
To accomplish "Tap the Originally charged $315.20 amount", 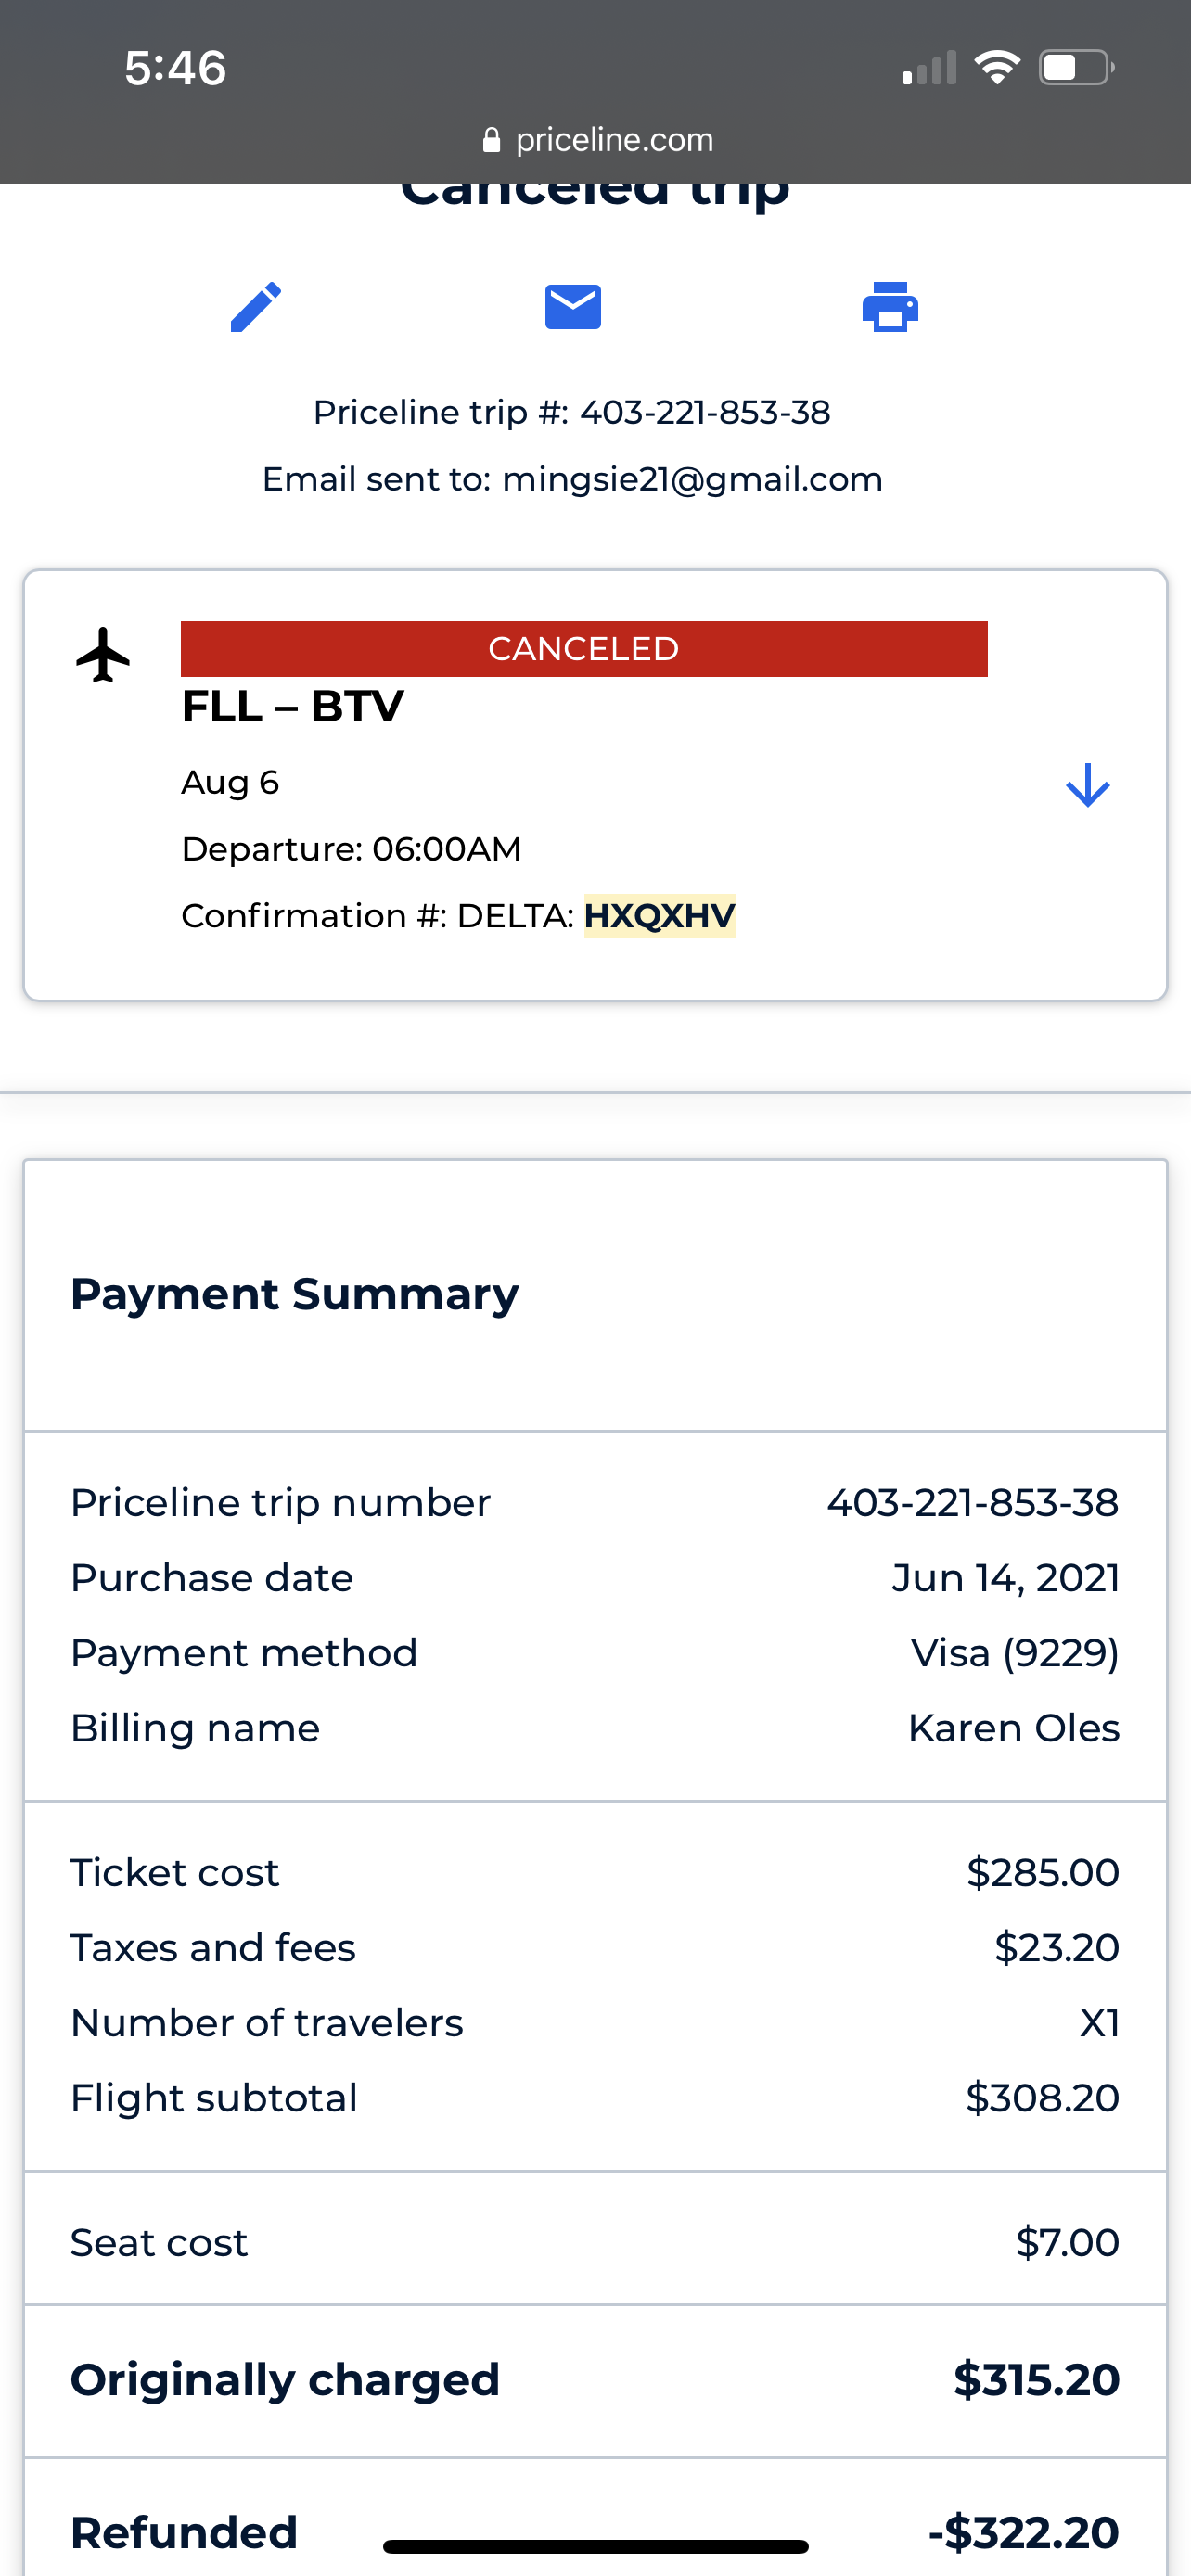I will pos(1036,2380).
